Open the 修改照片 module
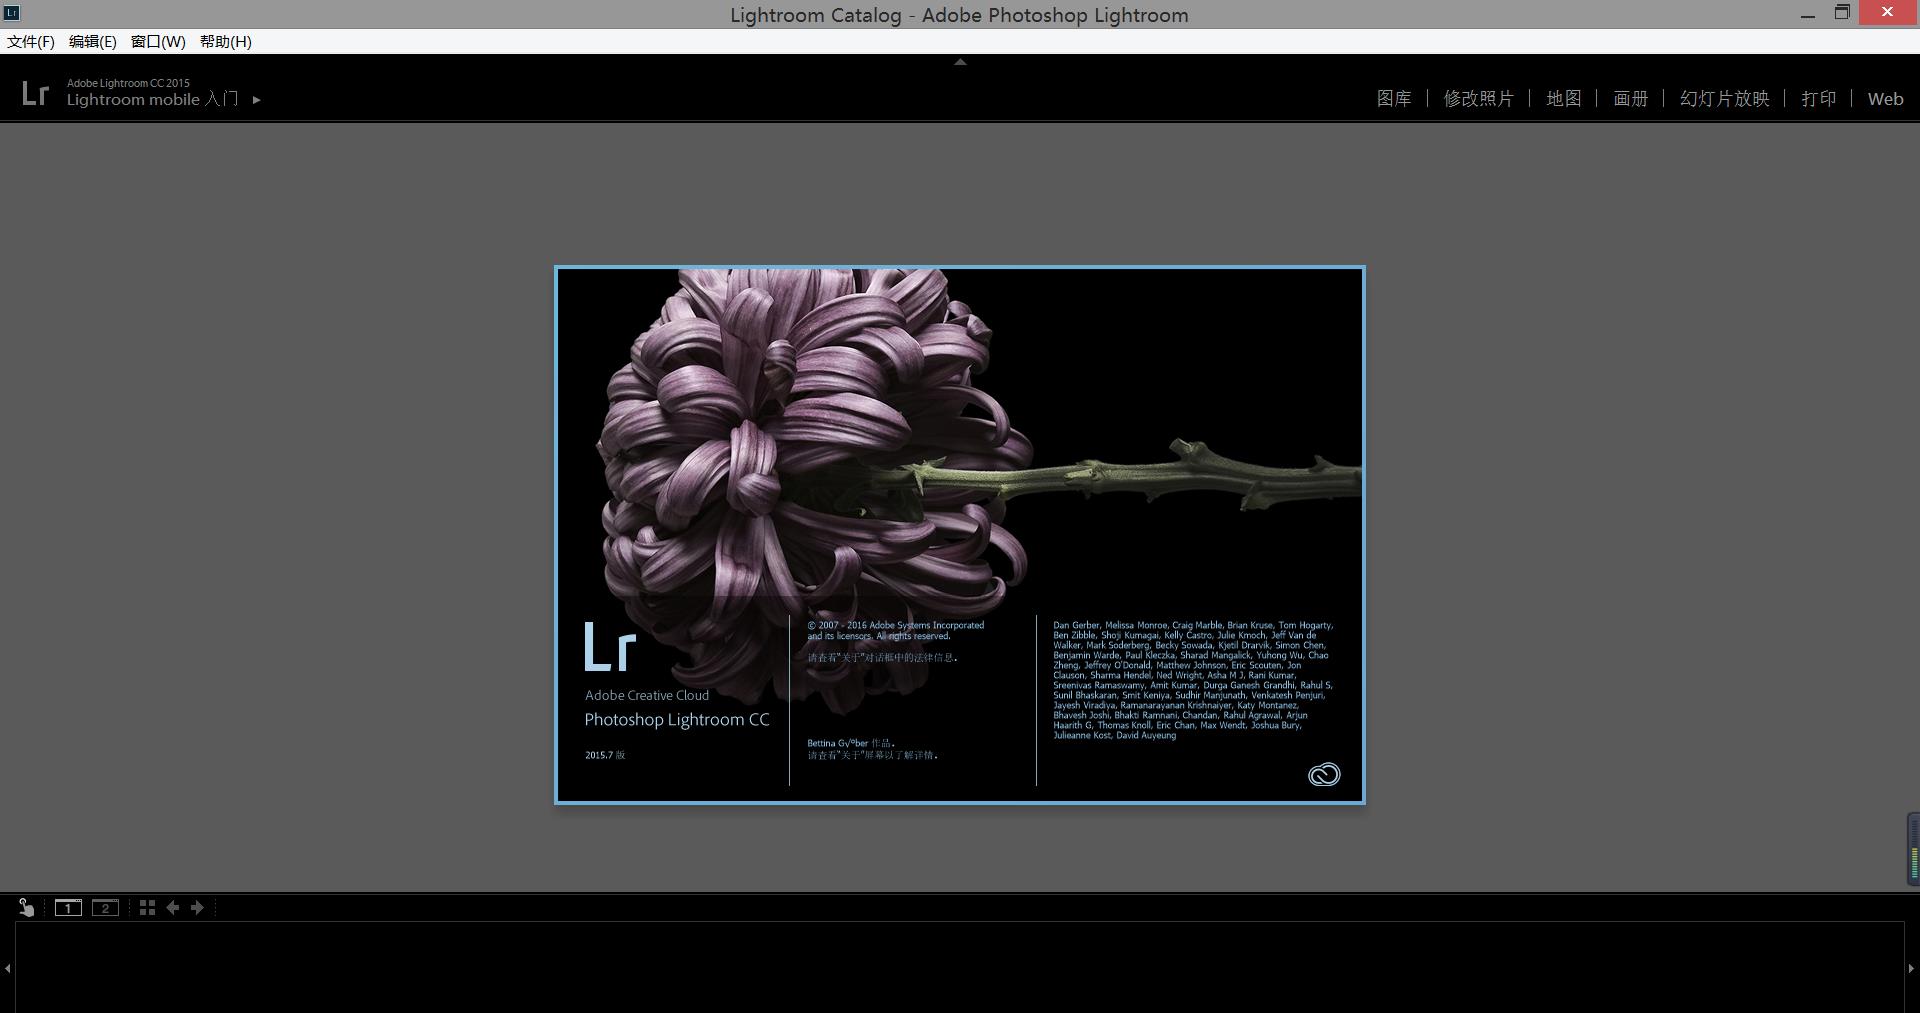This screenshot has height=1013, width=1920. point(1478,98)
